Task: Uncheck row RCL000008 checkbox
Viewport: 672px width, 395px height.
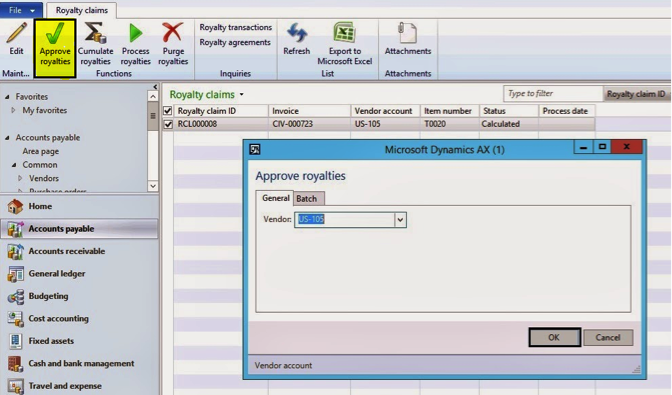Action: (168, 124)
